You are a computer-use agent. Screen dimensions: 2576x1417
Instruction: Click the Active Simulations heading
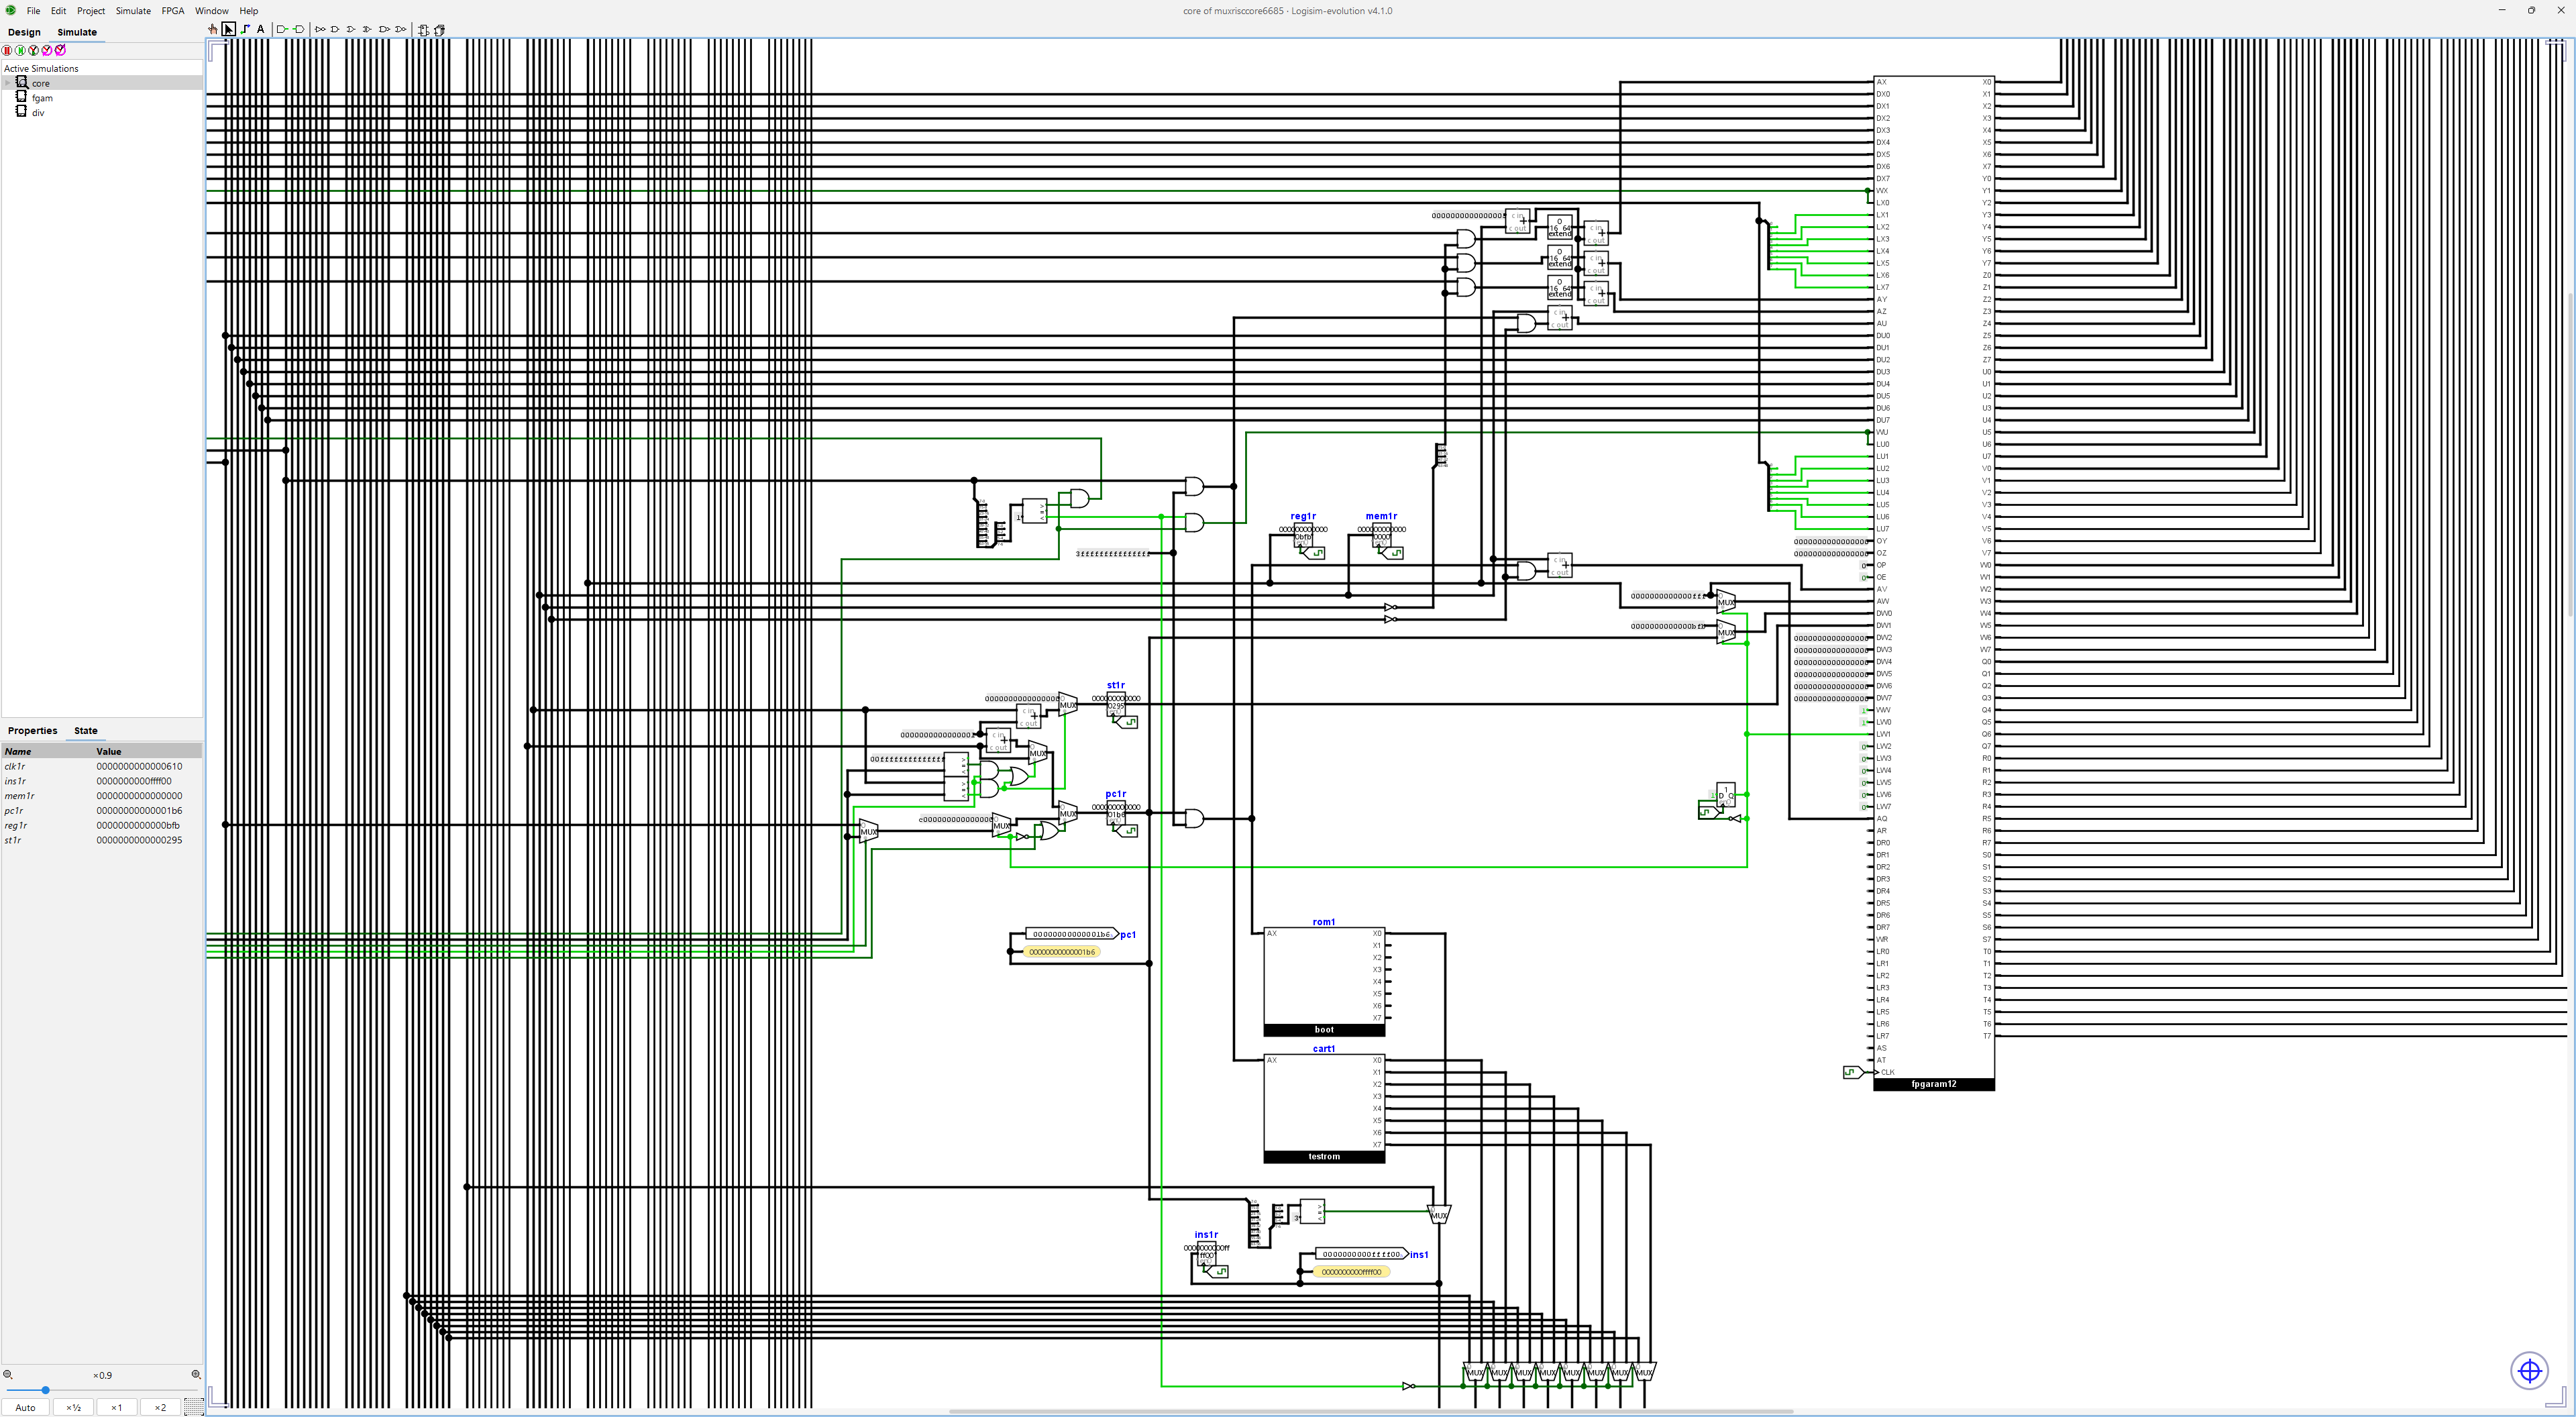tap(41, 68)
